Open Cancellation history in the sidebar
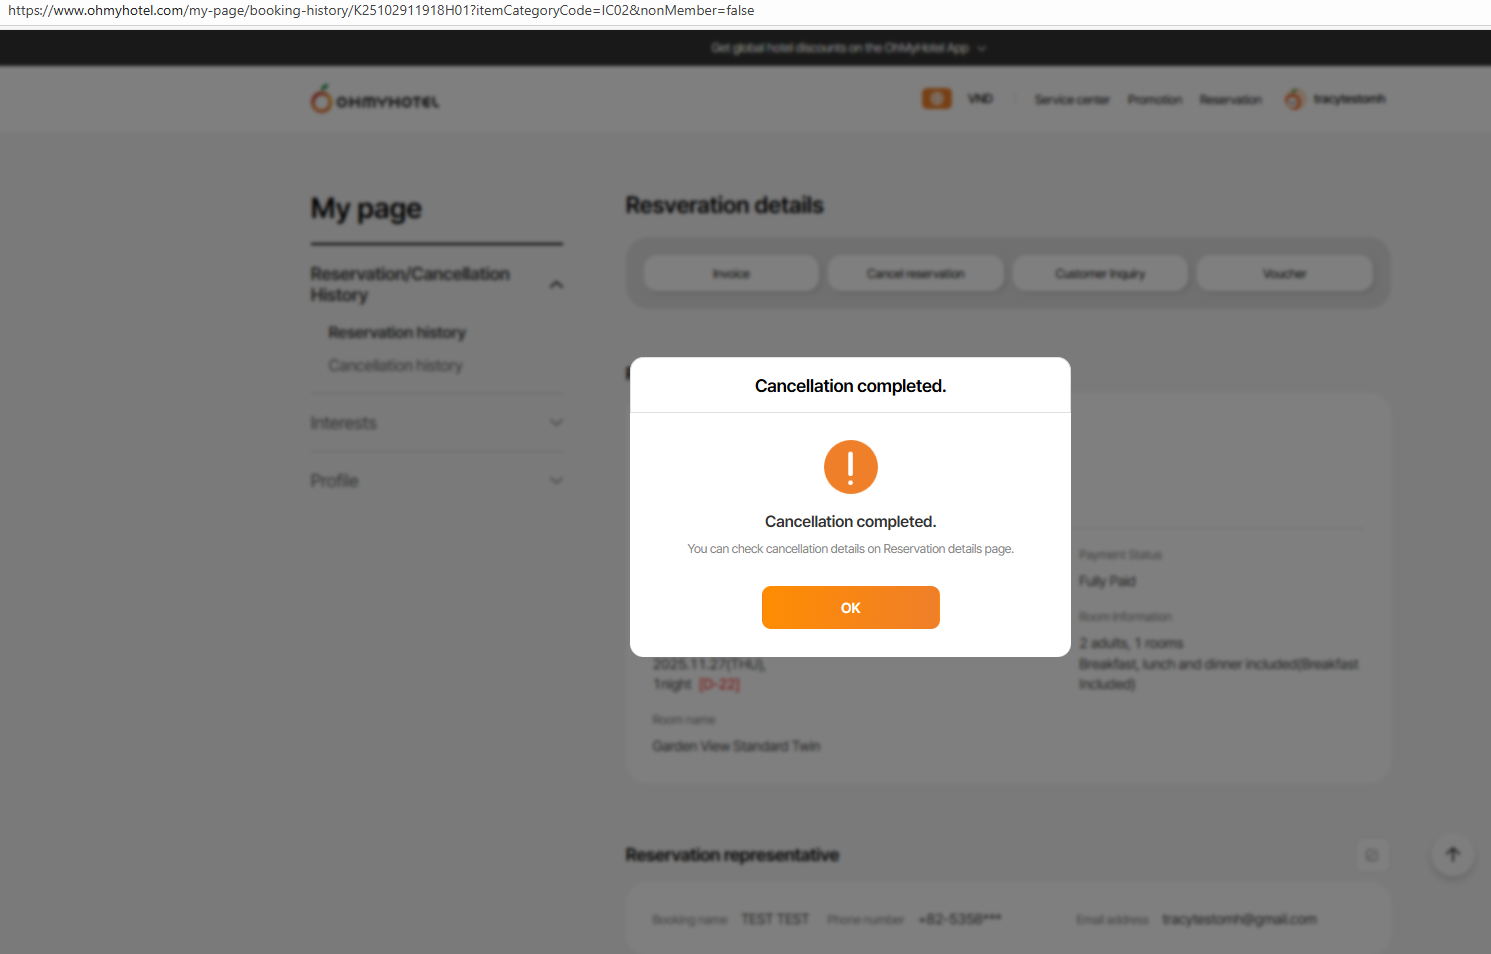 395,365
